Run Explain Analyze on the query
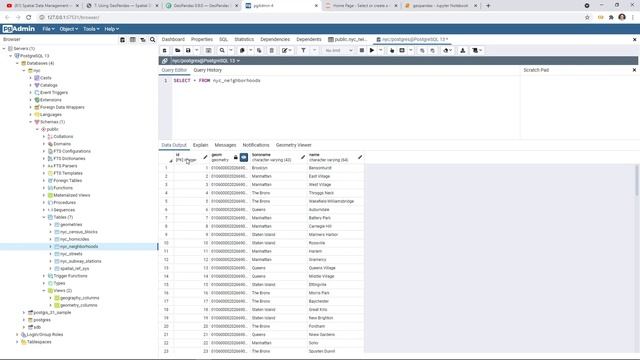Viewport: 640px width, 360px height. pyautogui.click(x=402, y=51)
